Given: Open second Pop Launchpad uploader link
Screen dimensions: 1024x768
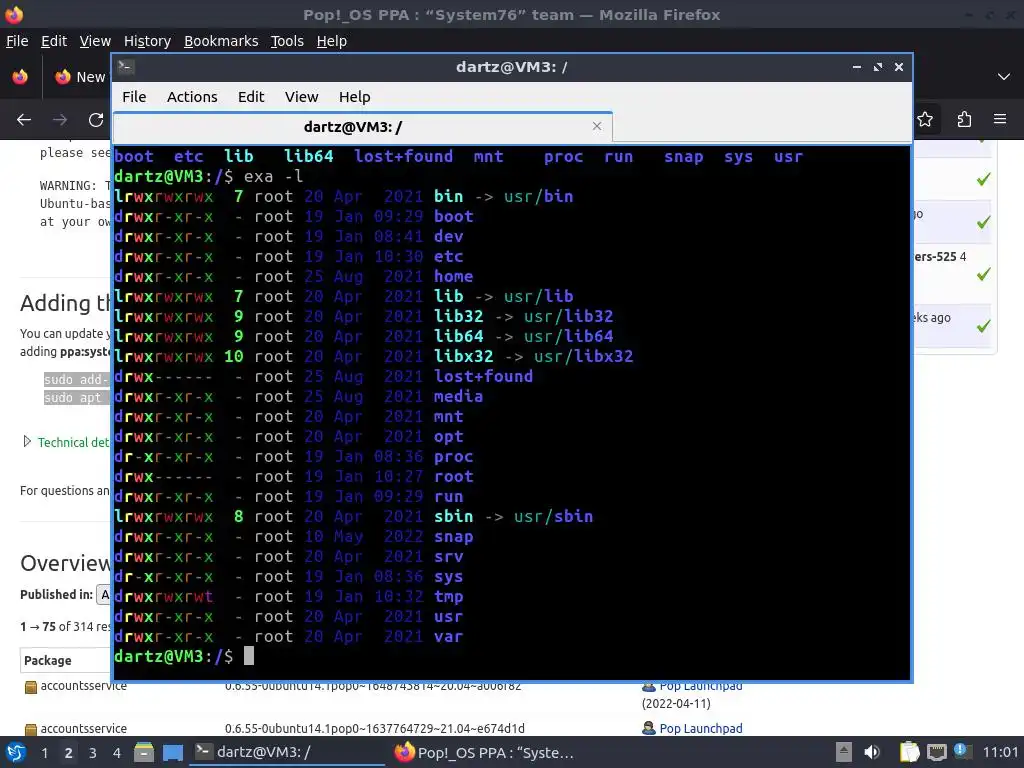Looking at the screenshot, I should [x=701, y=728].
